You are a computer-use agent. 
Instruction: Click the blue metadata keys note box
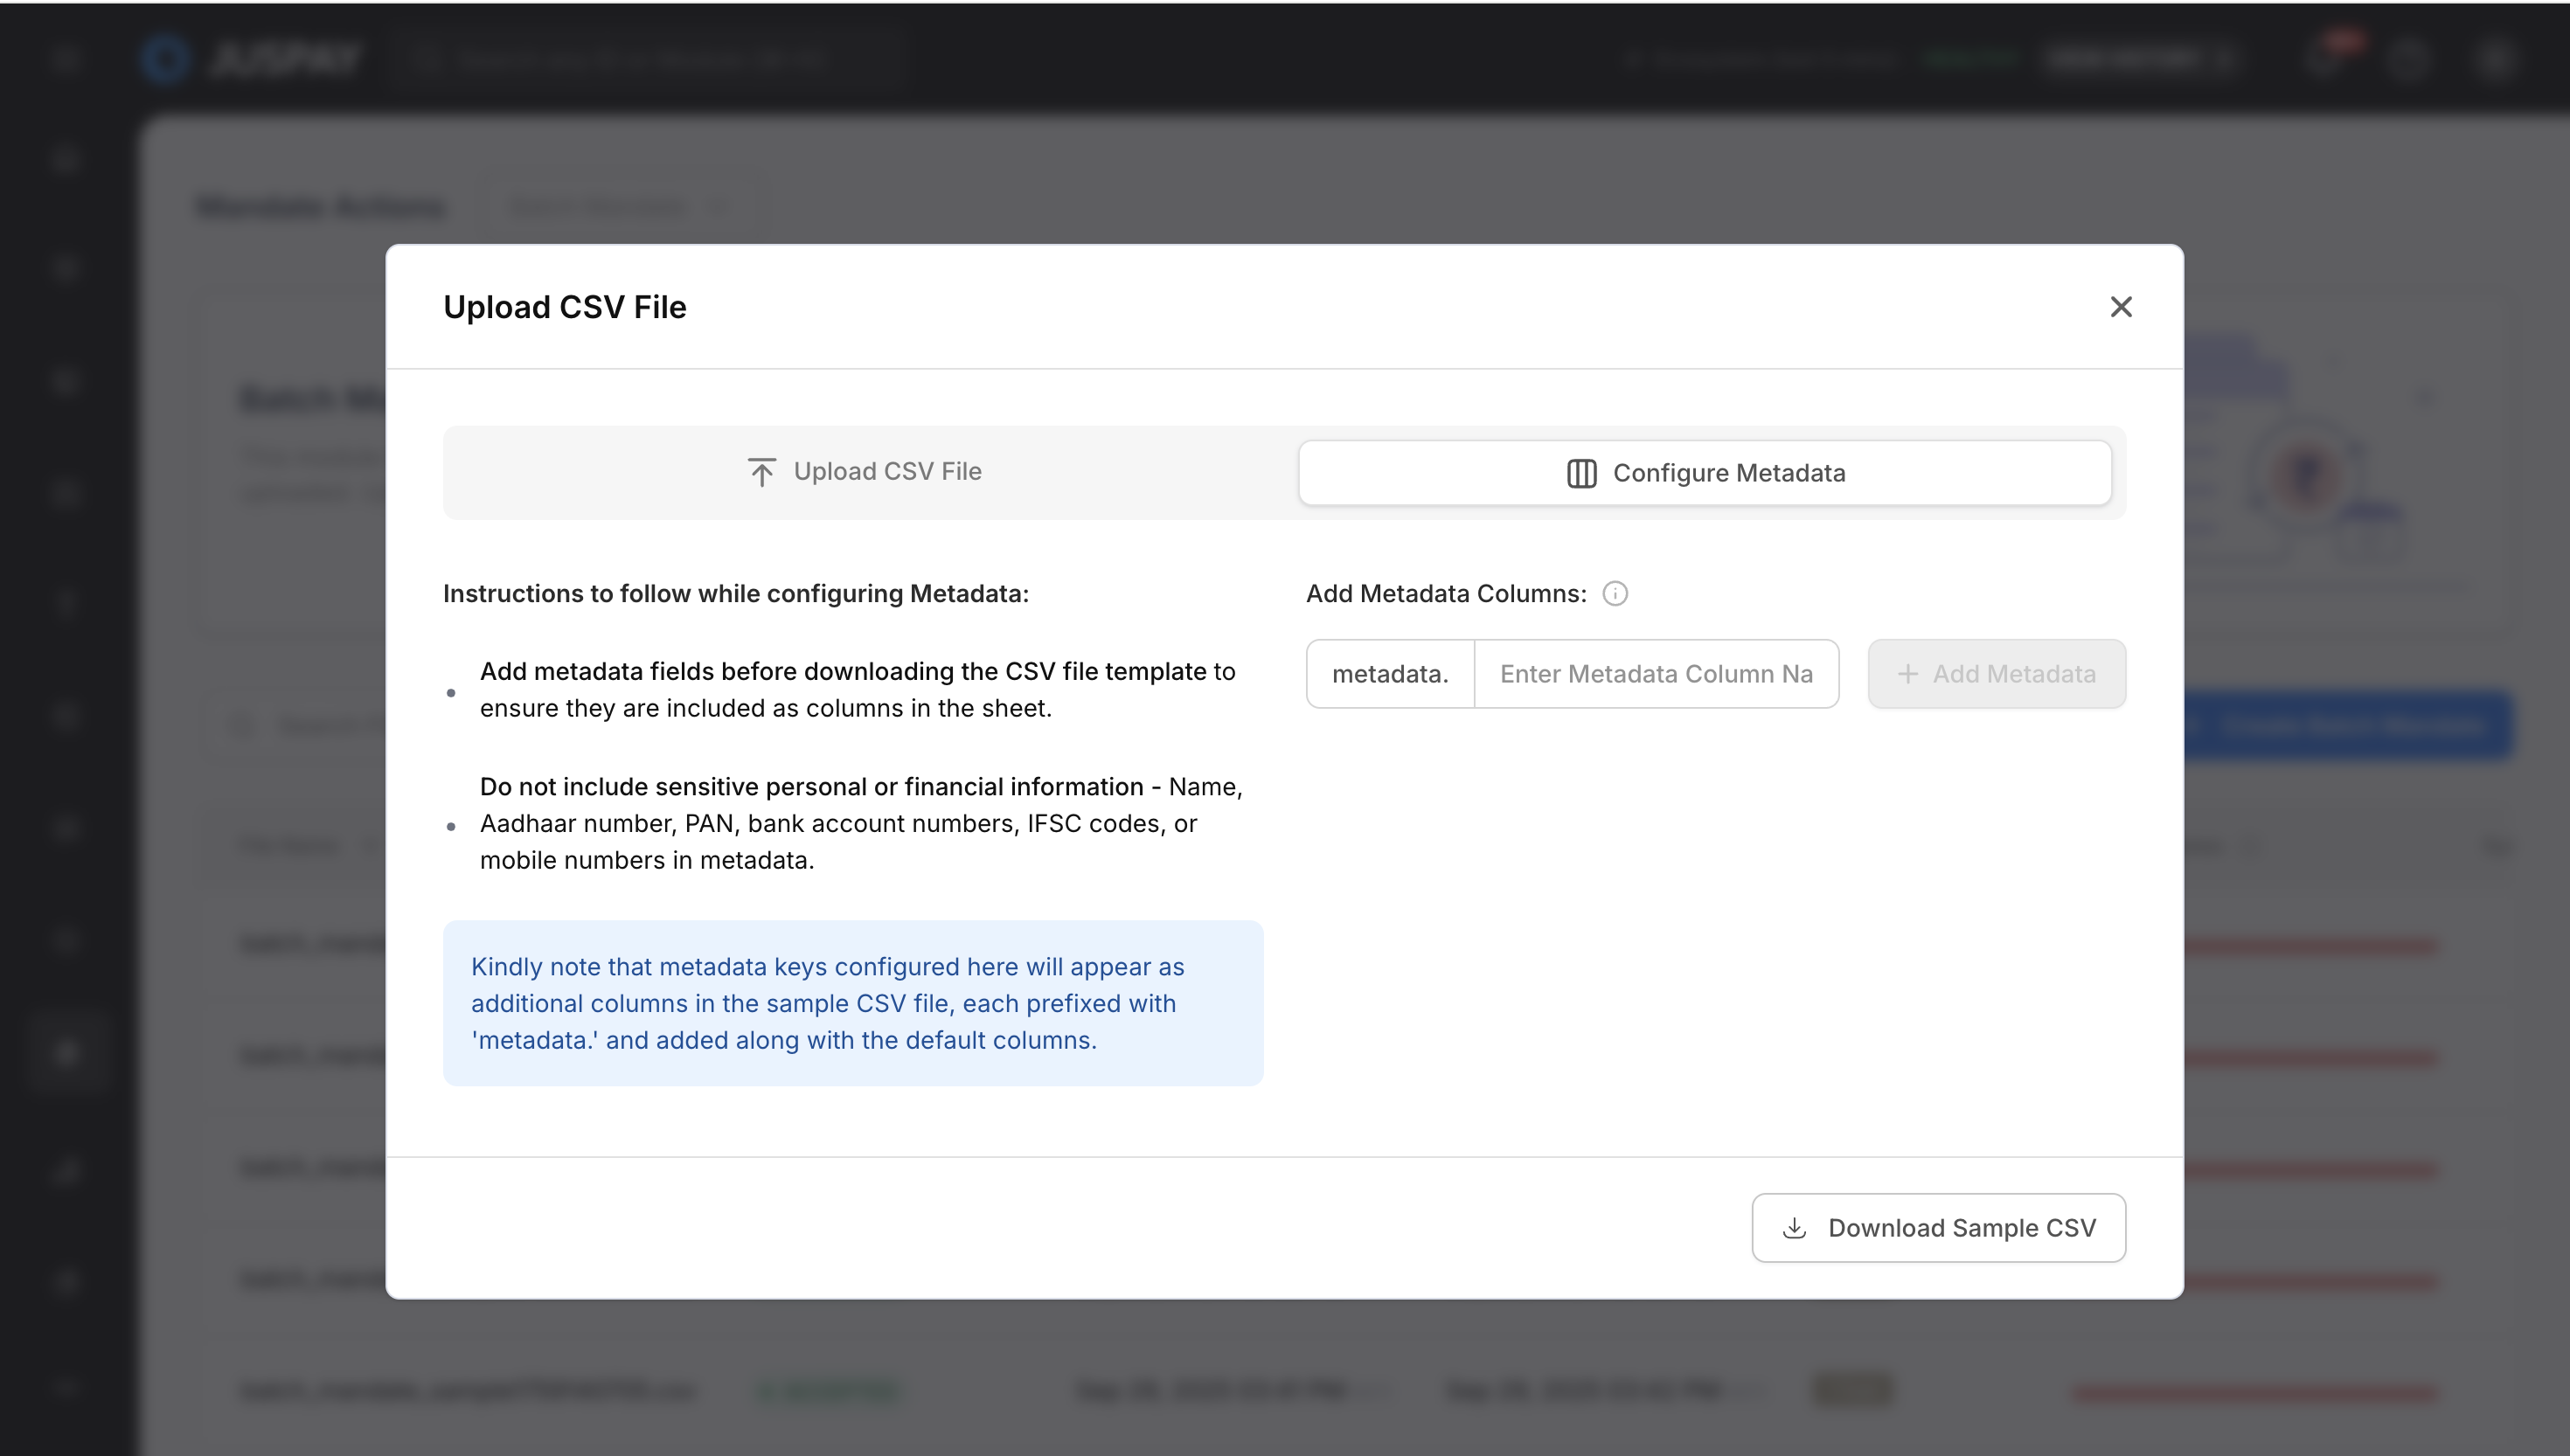point(852,1003)
